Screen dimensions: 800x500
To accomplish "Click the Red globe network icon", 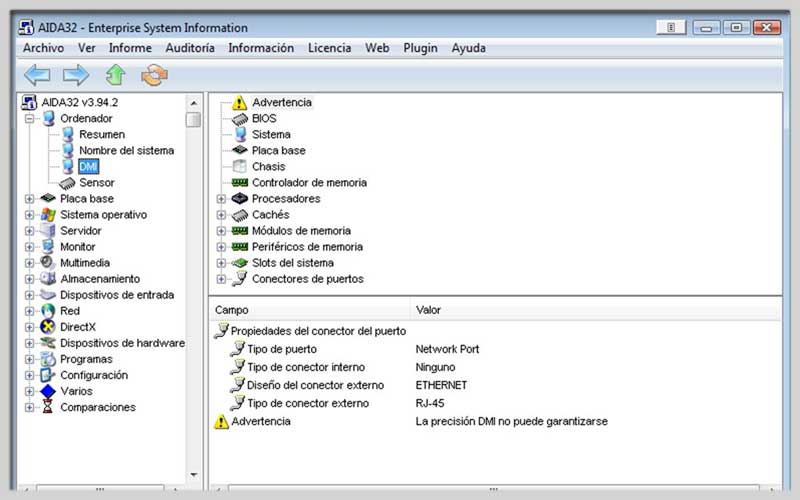I will pos(48,311).
